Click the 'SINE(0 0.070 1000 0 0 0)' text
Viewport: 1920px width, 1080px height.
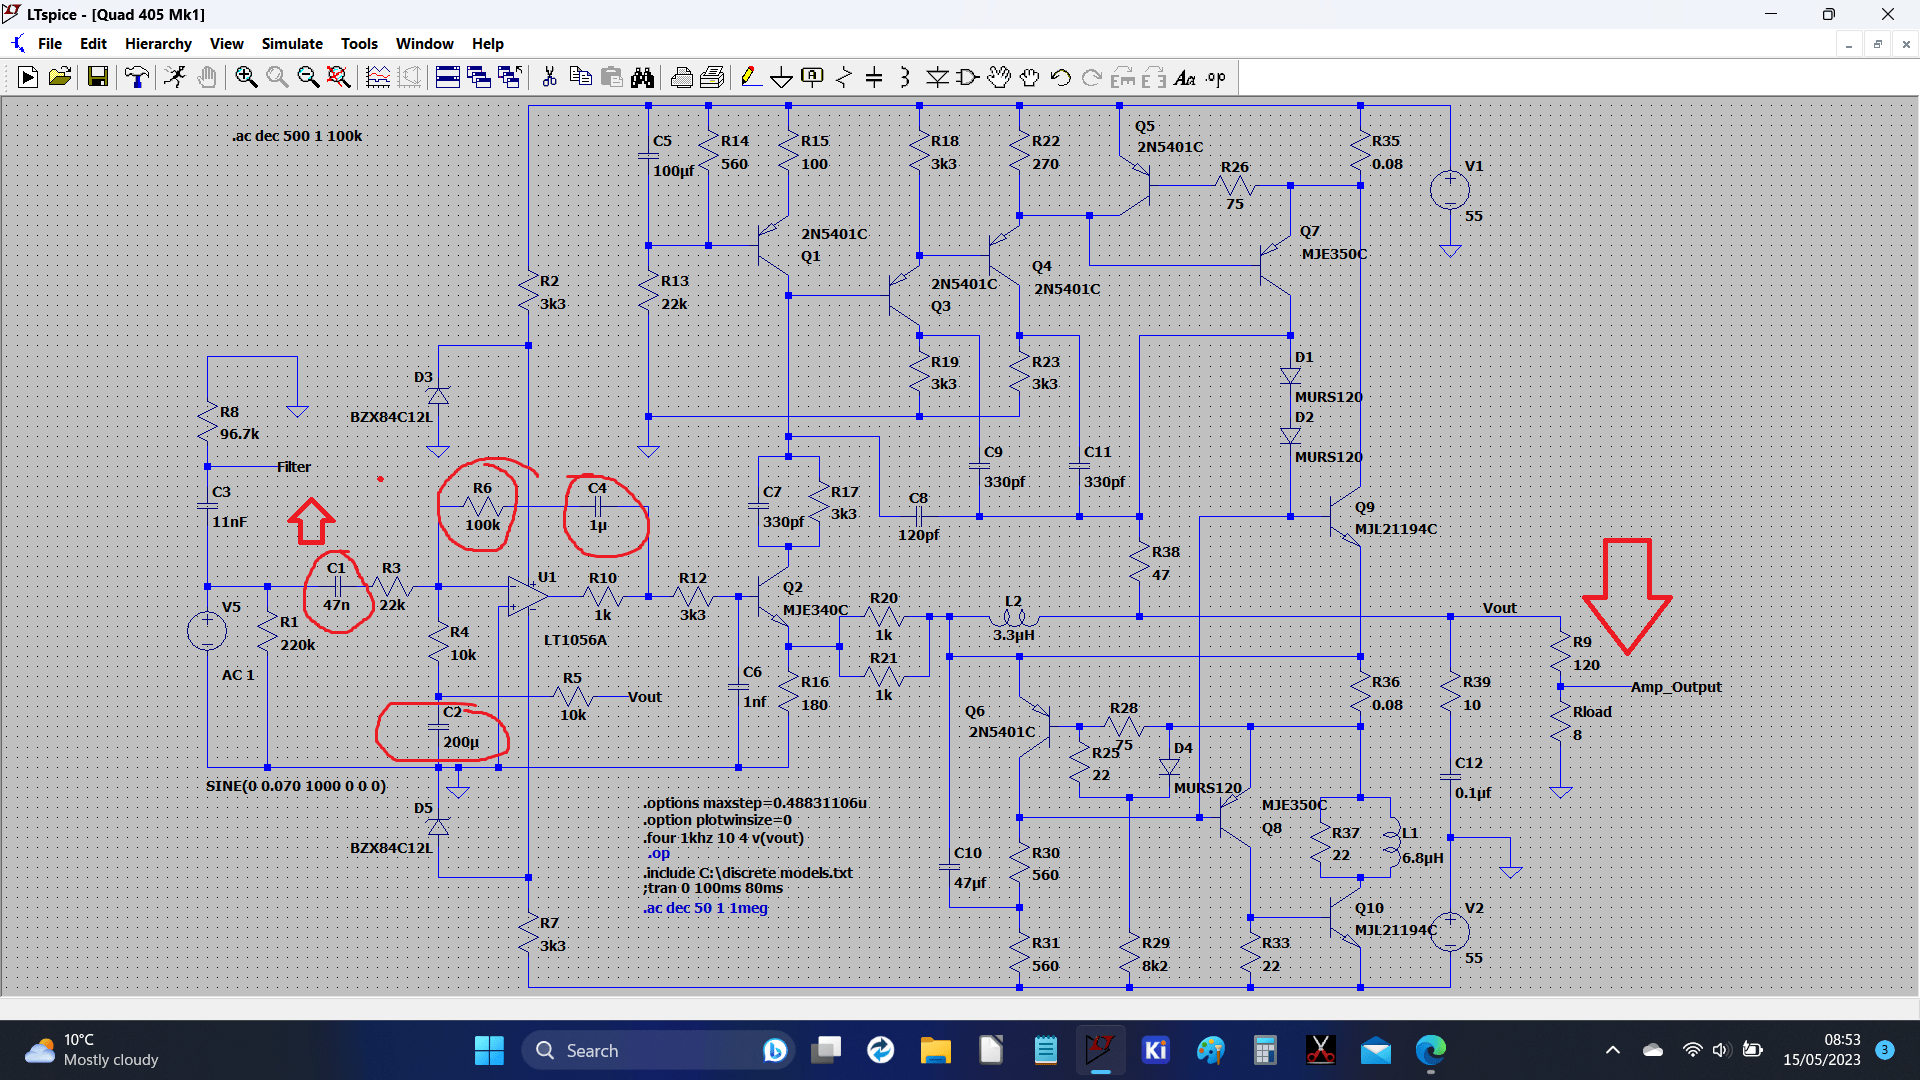pyautogui.click(x=296, y=786)
